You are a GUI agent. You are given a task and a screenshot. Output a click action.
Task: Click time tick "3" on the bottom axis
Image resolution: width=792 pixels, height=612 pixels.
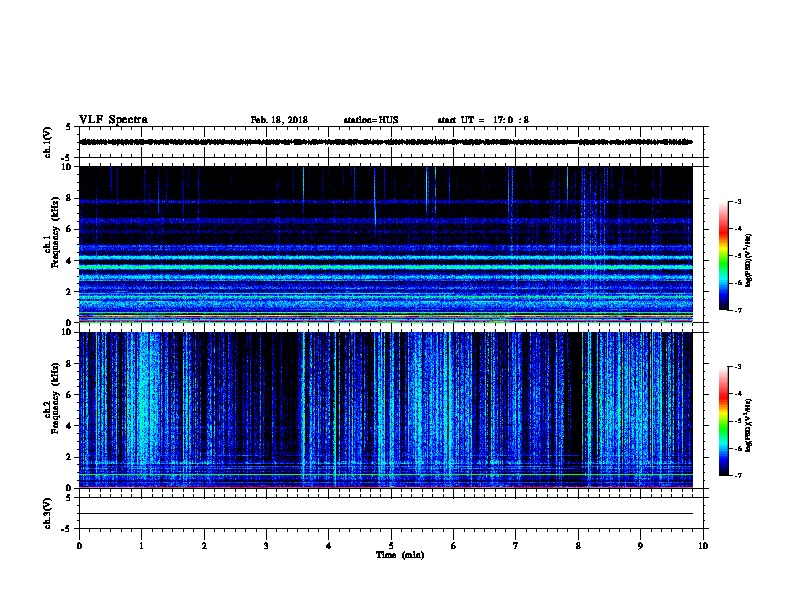(266, 546)
